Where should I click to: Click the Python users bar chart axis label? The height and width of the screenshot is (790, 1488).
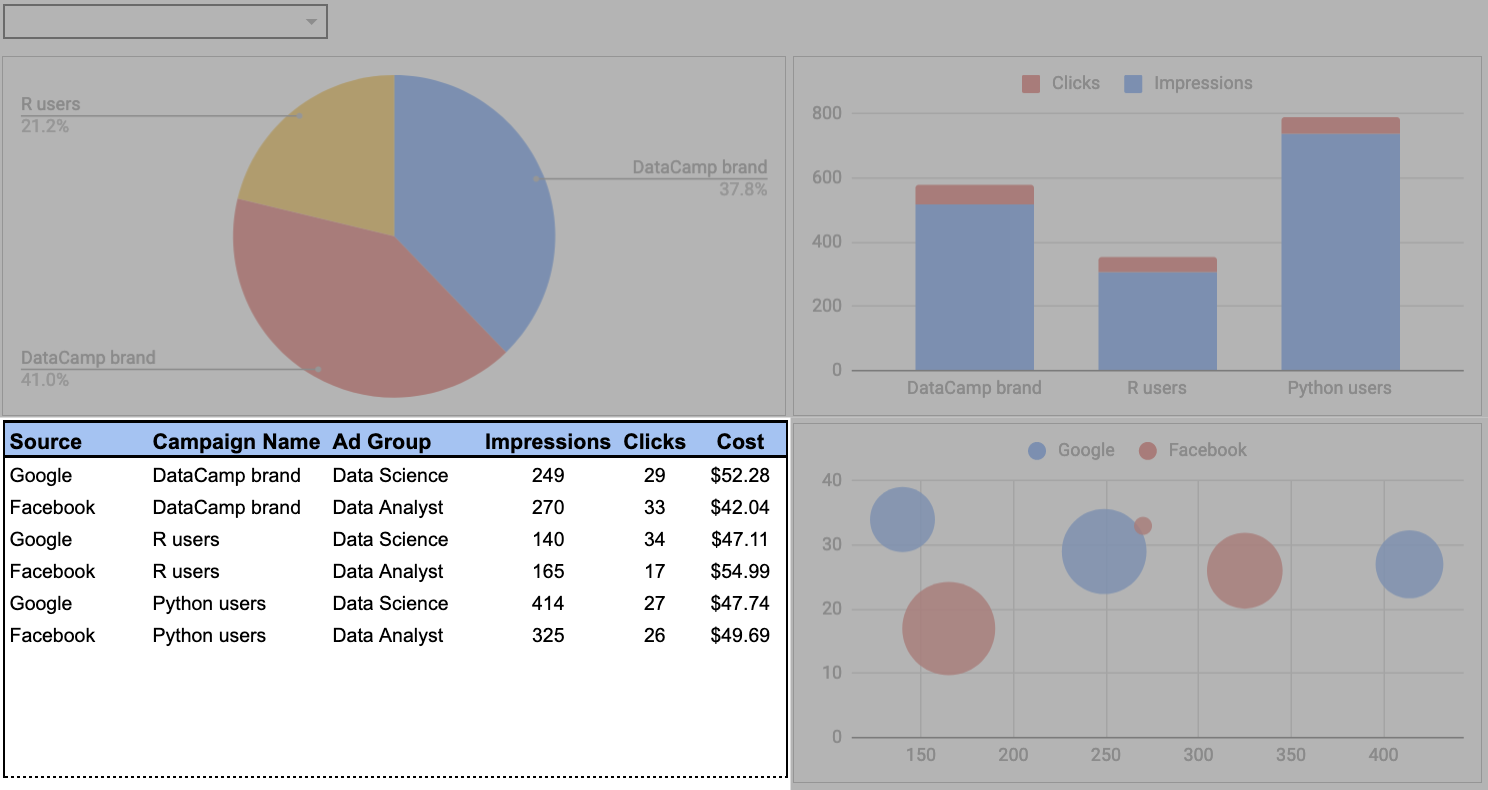pos(1339,388)
